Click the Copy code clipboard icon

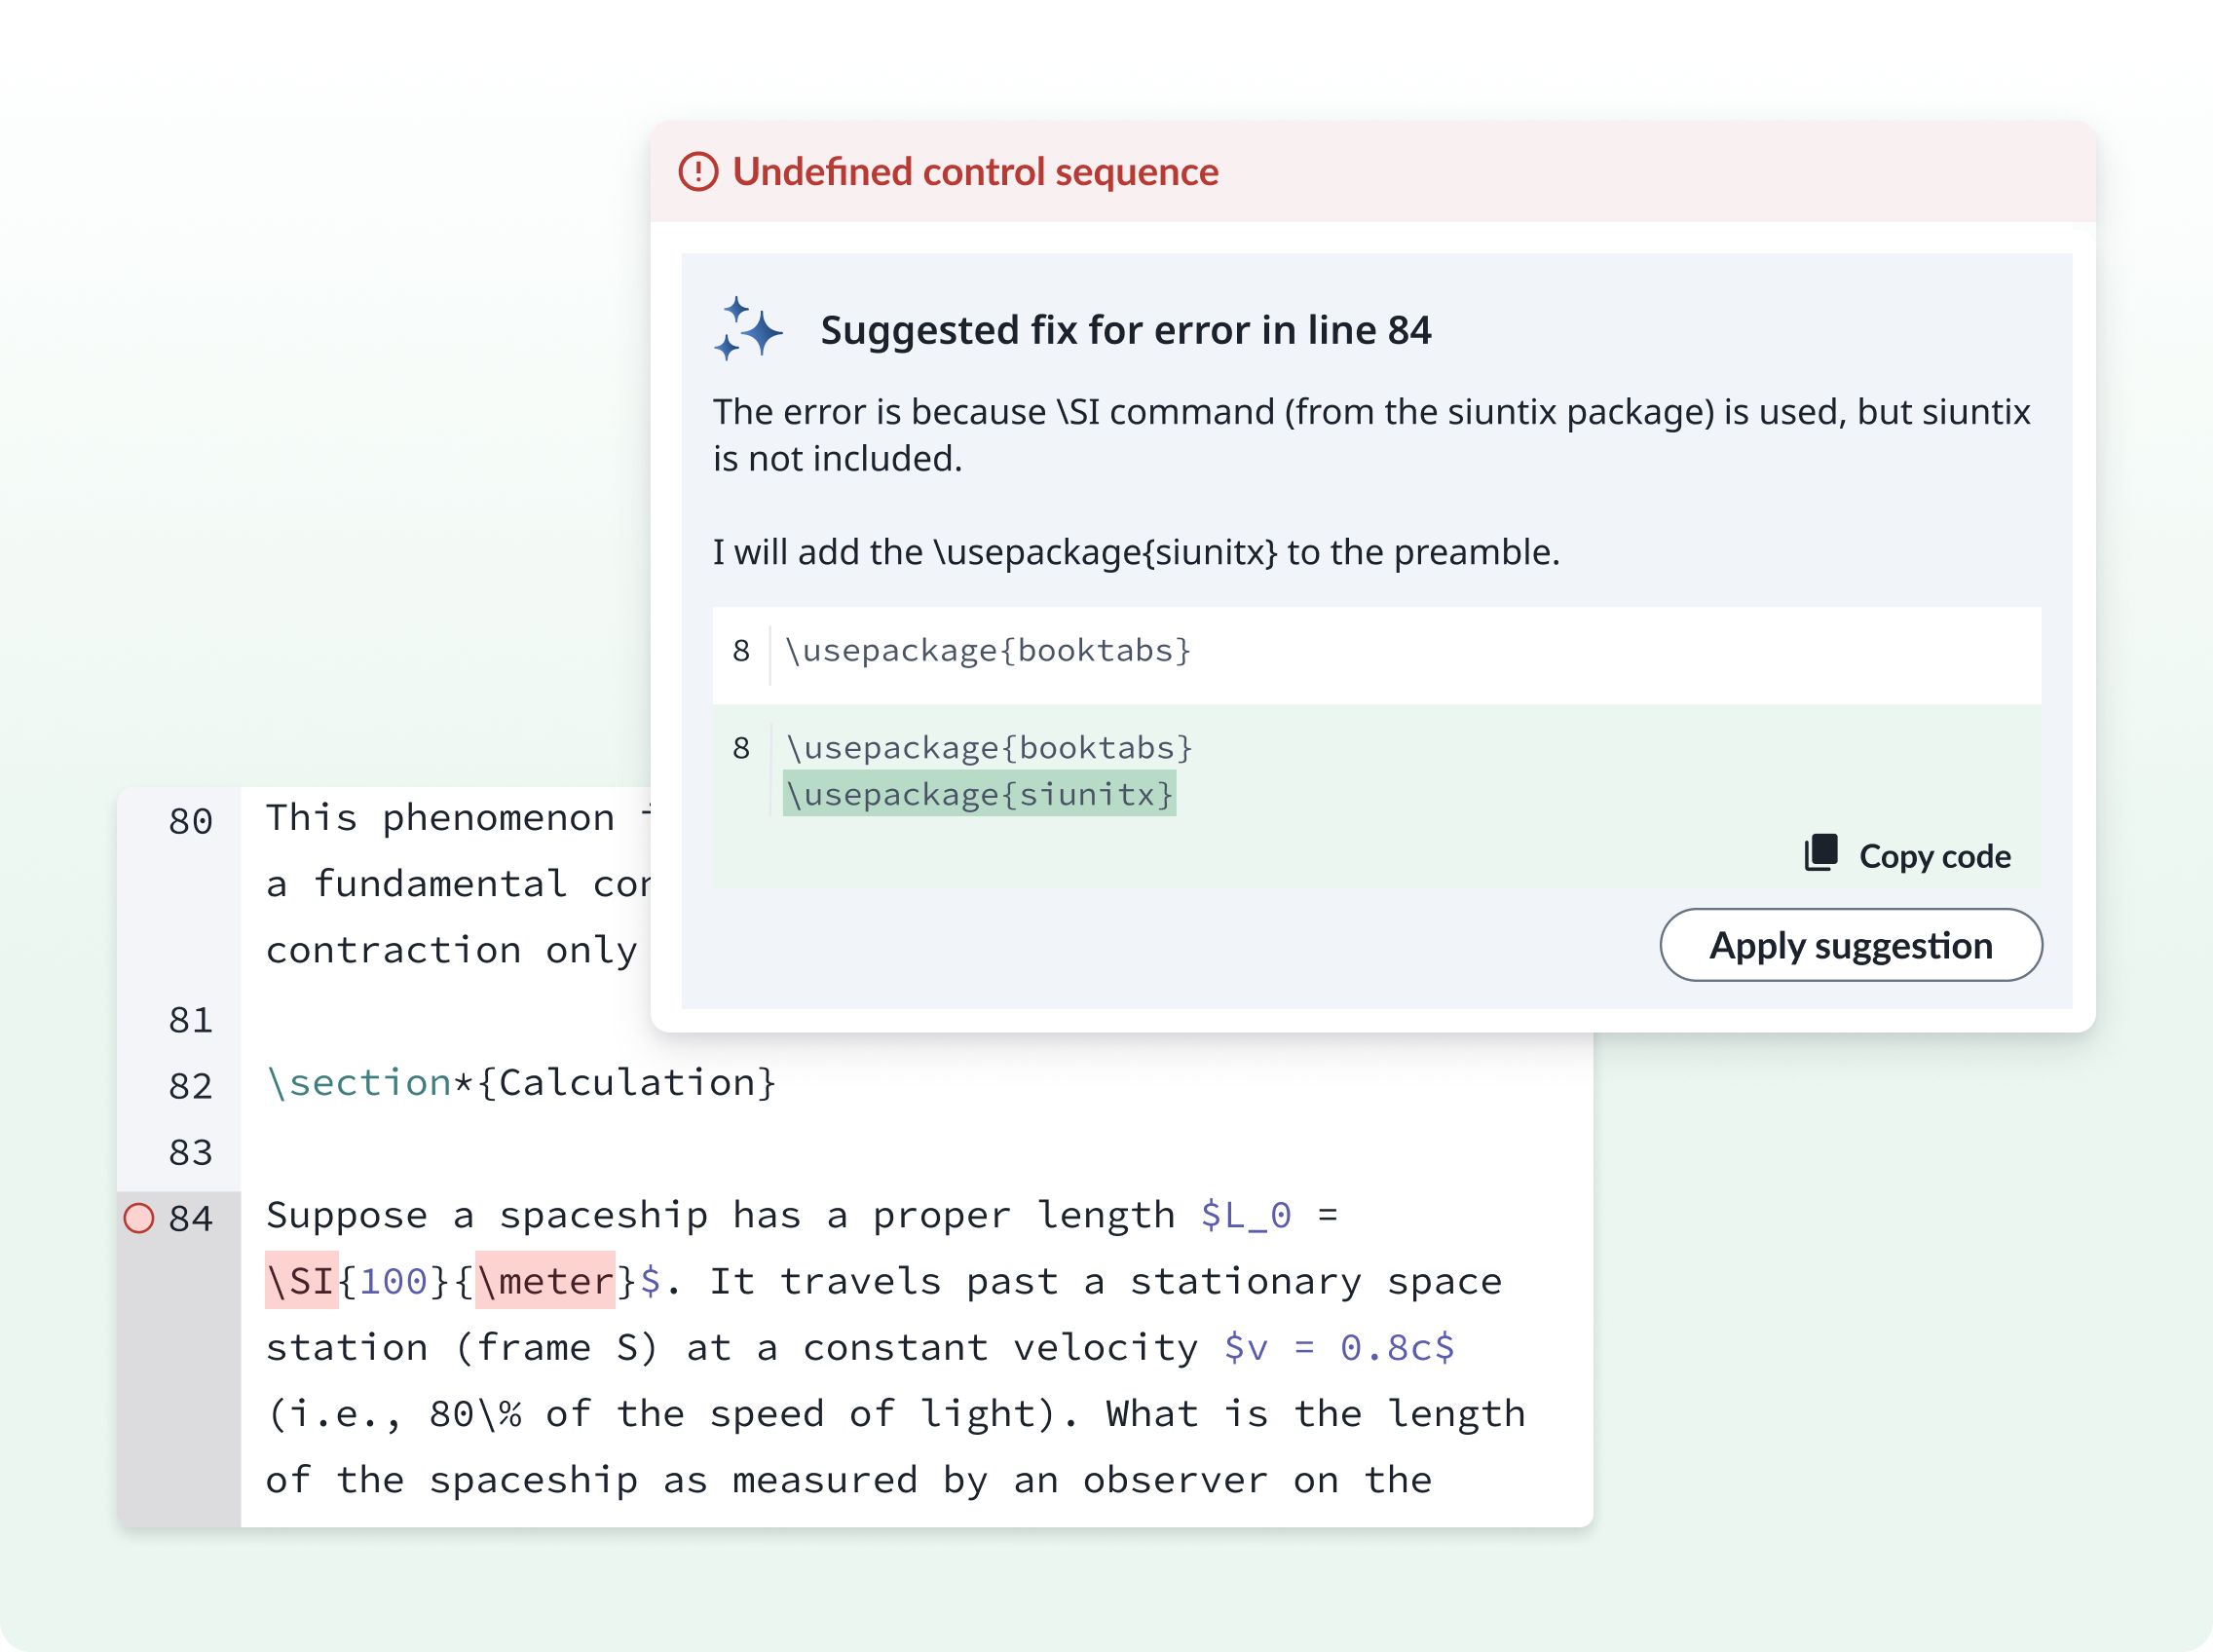click(1822, 855)
